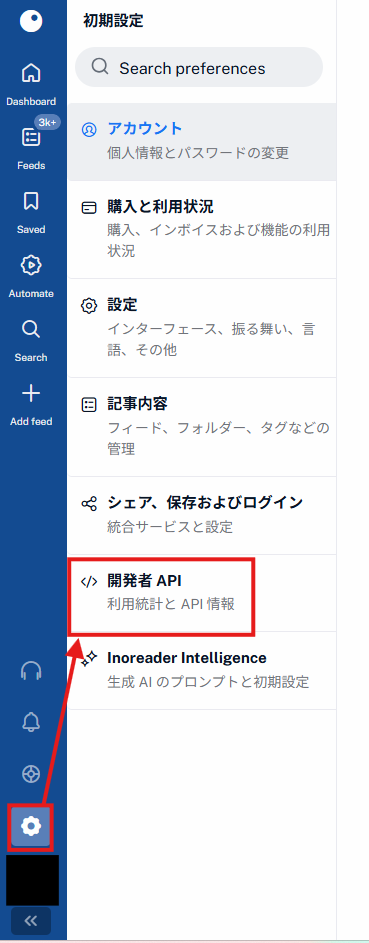Open the notifications bell icon

31,722
